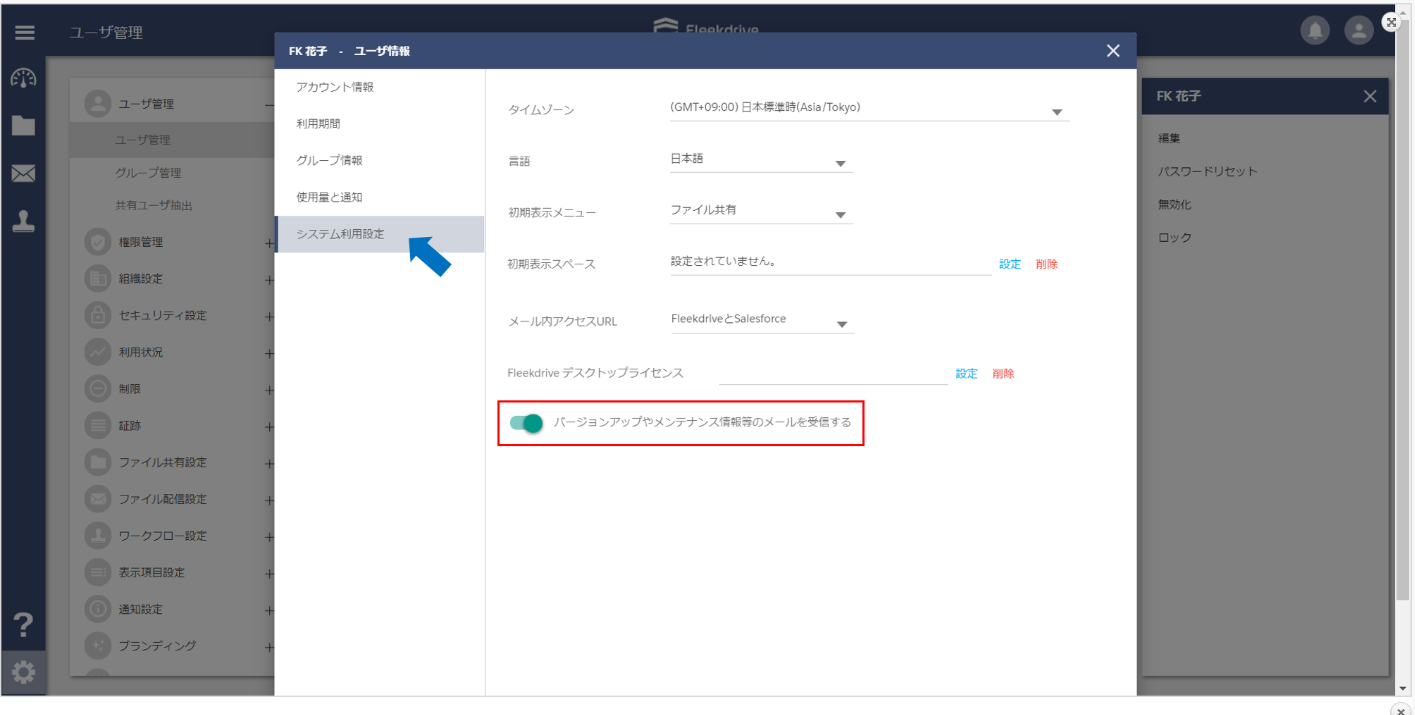Open the 言語 dropdown showing 日本語

click(761, 160)
